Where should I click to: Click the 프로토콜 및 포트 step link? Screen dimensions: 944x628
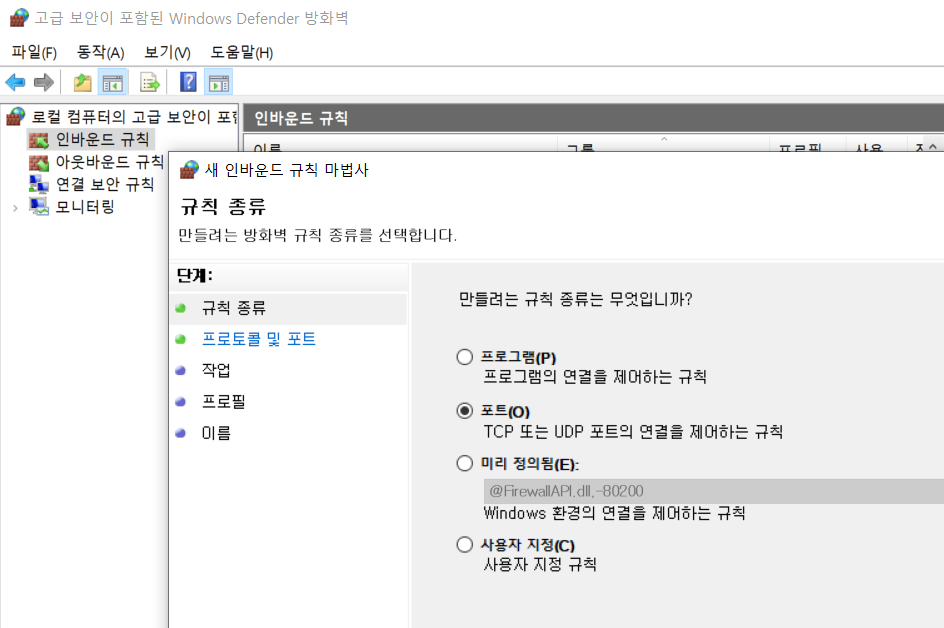pyautogui.click(x=259, y=339)
